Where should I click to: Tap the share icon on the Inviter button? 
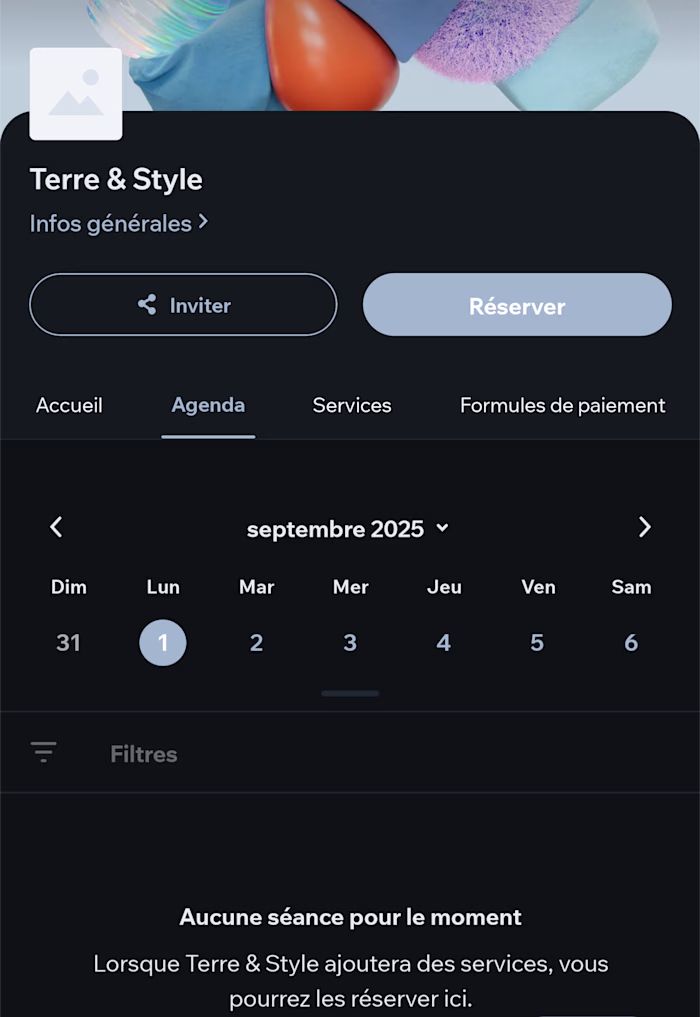tap(146, 305)
